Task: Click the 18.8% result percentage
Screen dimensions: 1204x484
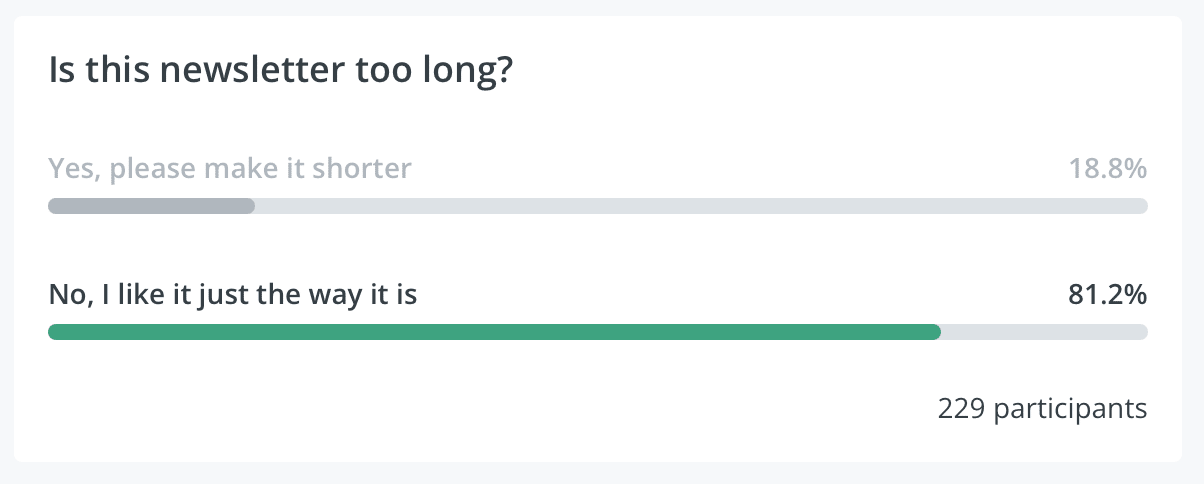Action: [1106, 169]
